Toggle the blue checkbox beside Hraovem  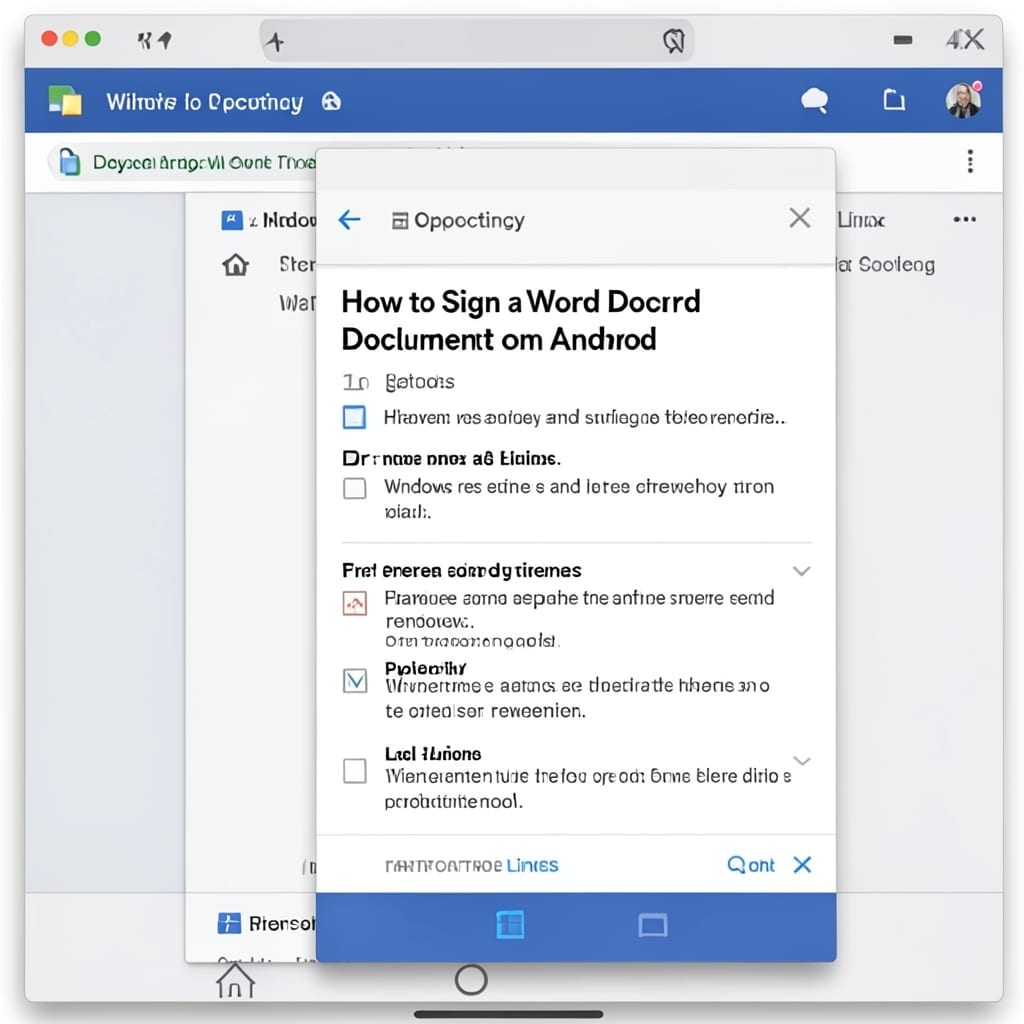(355, 417)
